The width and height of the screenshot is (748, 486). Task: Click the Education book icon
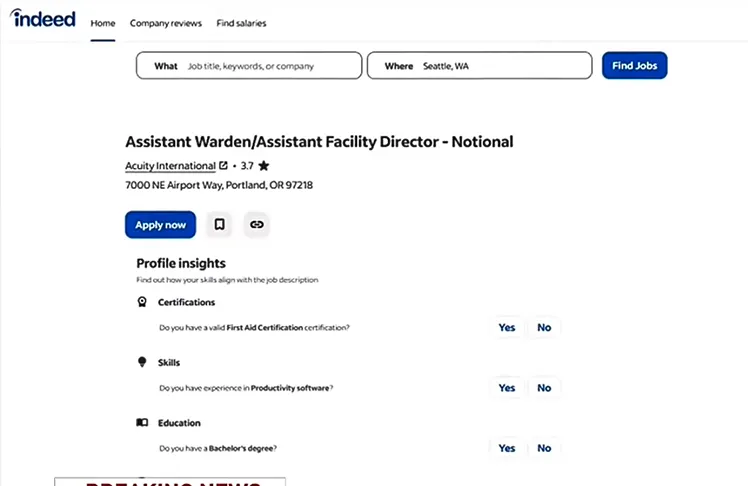click(x=142, y=423)
